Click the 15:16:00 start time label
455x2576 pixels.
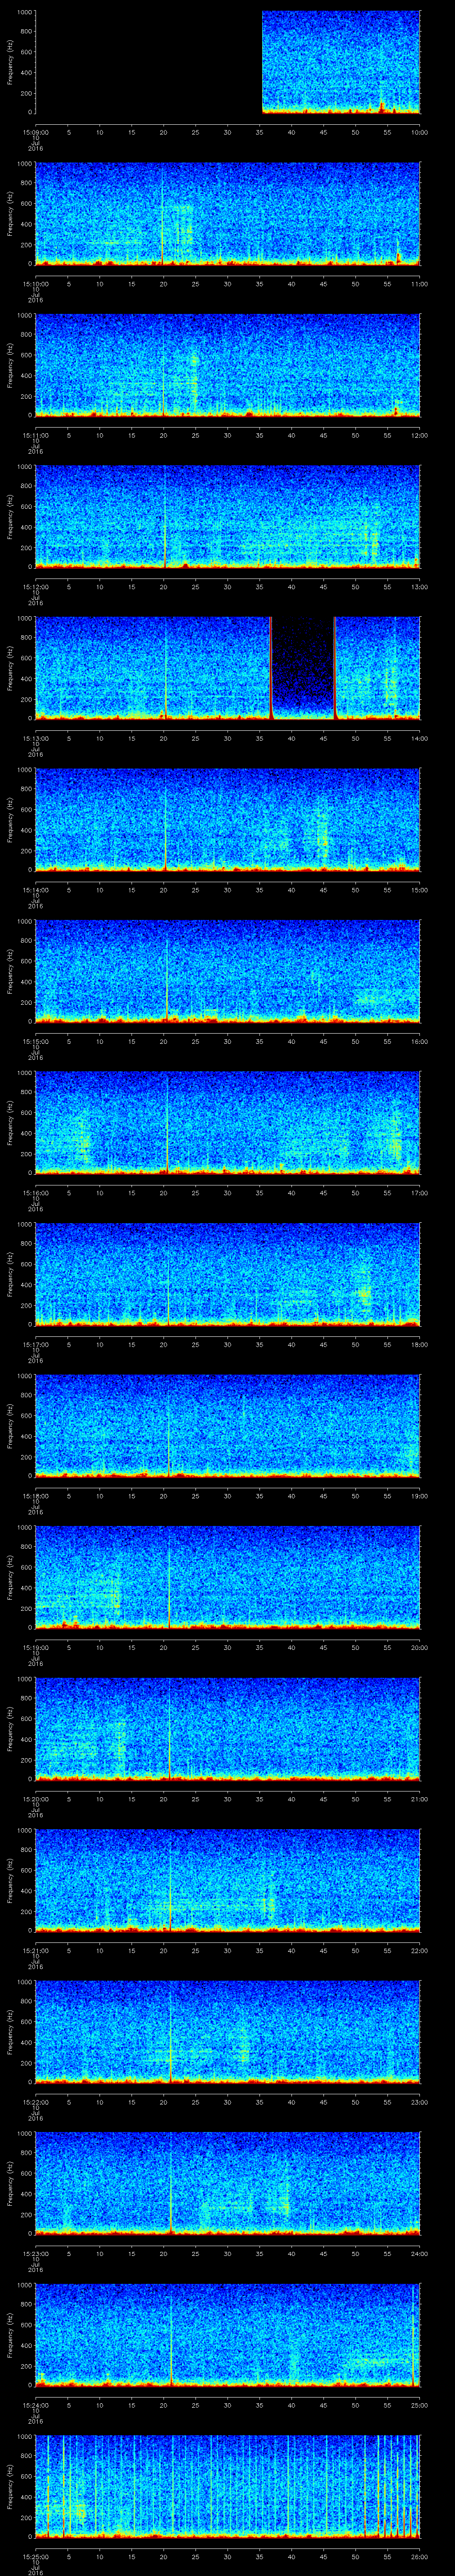coord(35,1192)
